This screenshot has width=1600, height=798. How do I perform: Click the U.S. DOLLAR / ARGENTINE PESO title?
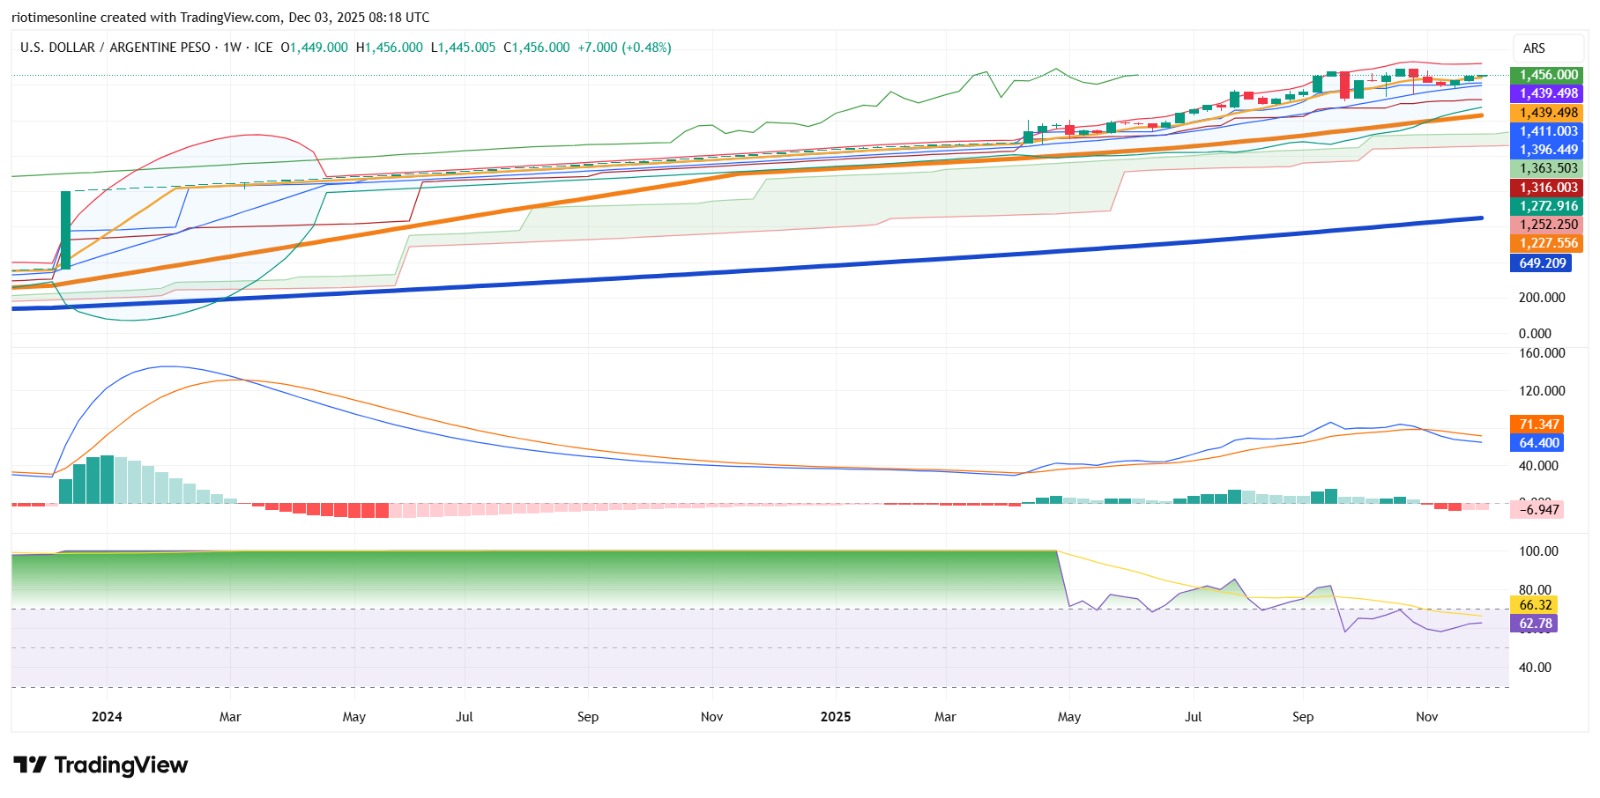point(115,47)
